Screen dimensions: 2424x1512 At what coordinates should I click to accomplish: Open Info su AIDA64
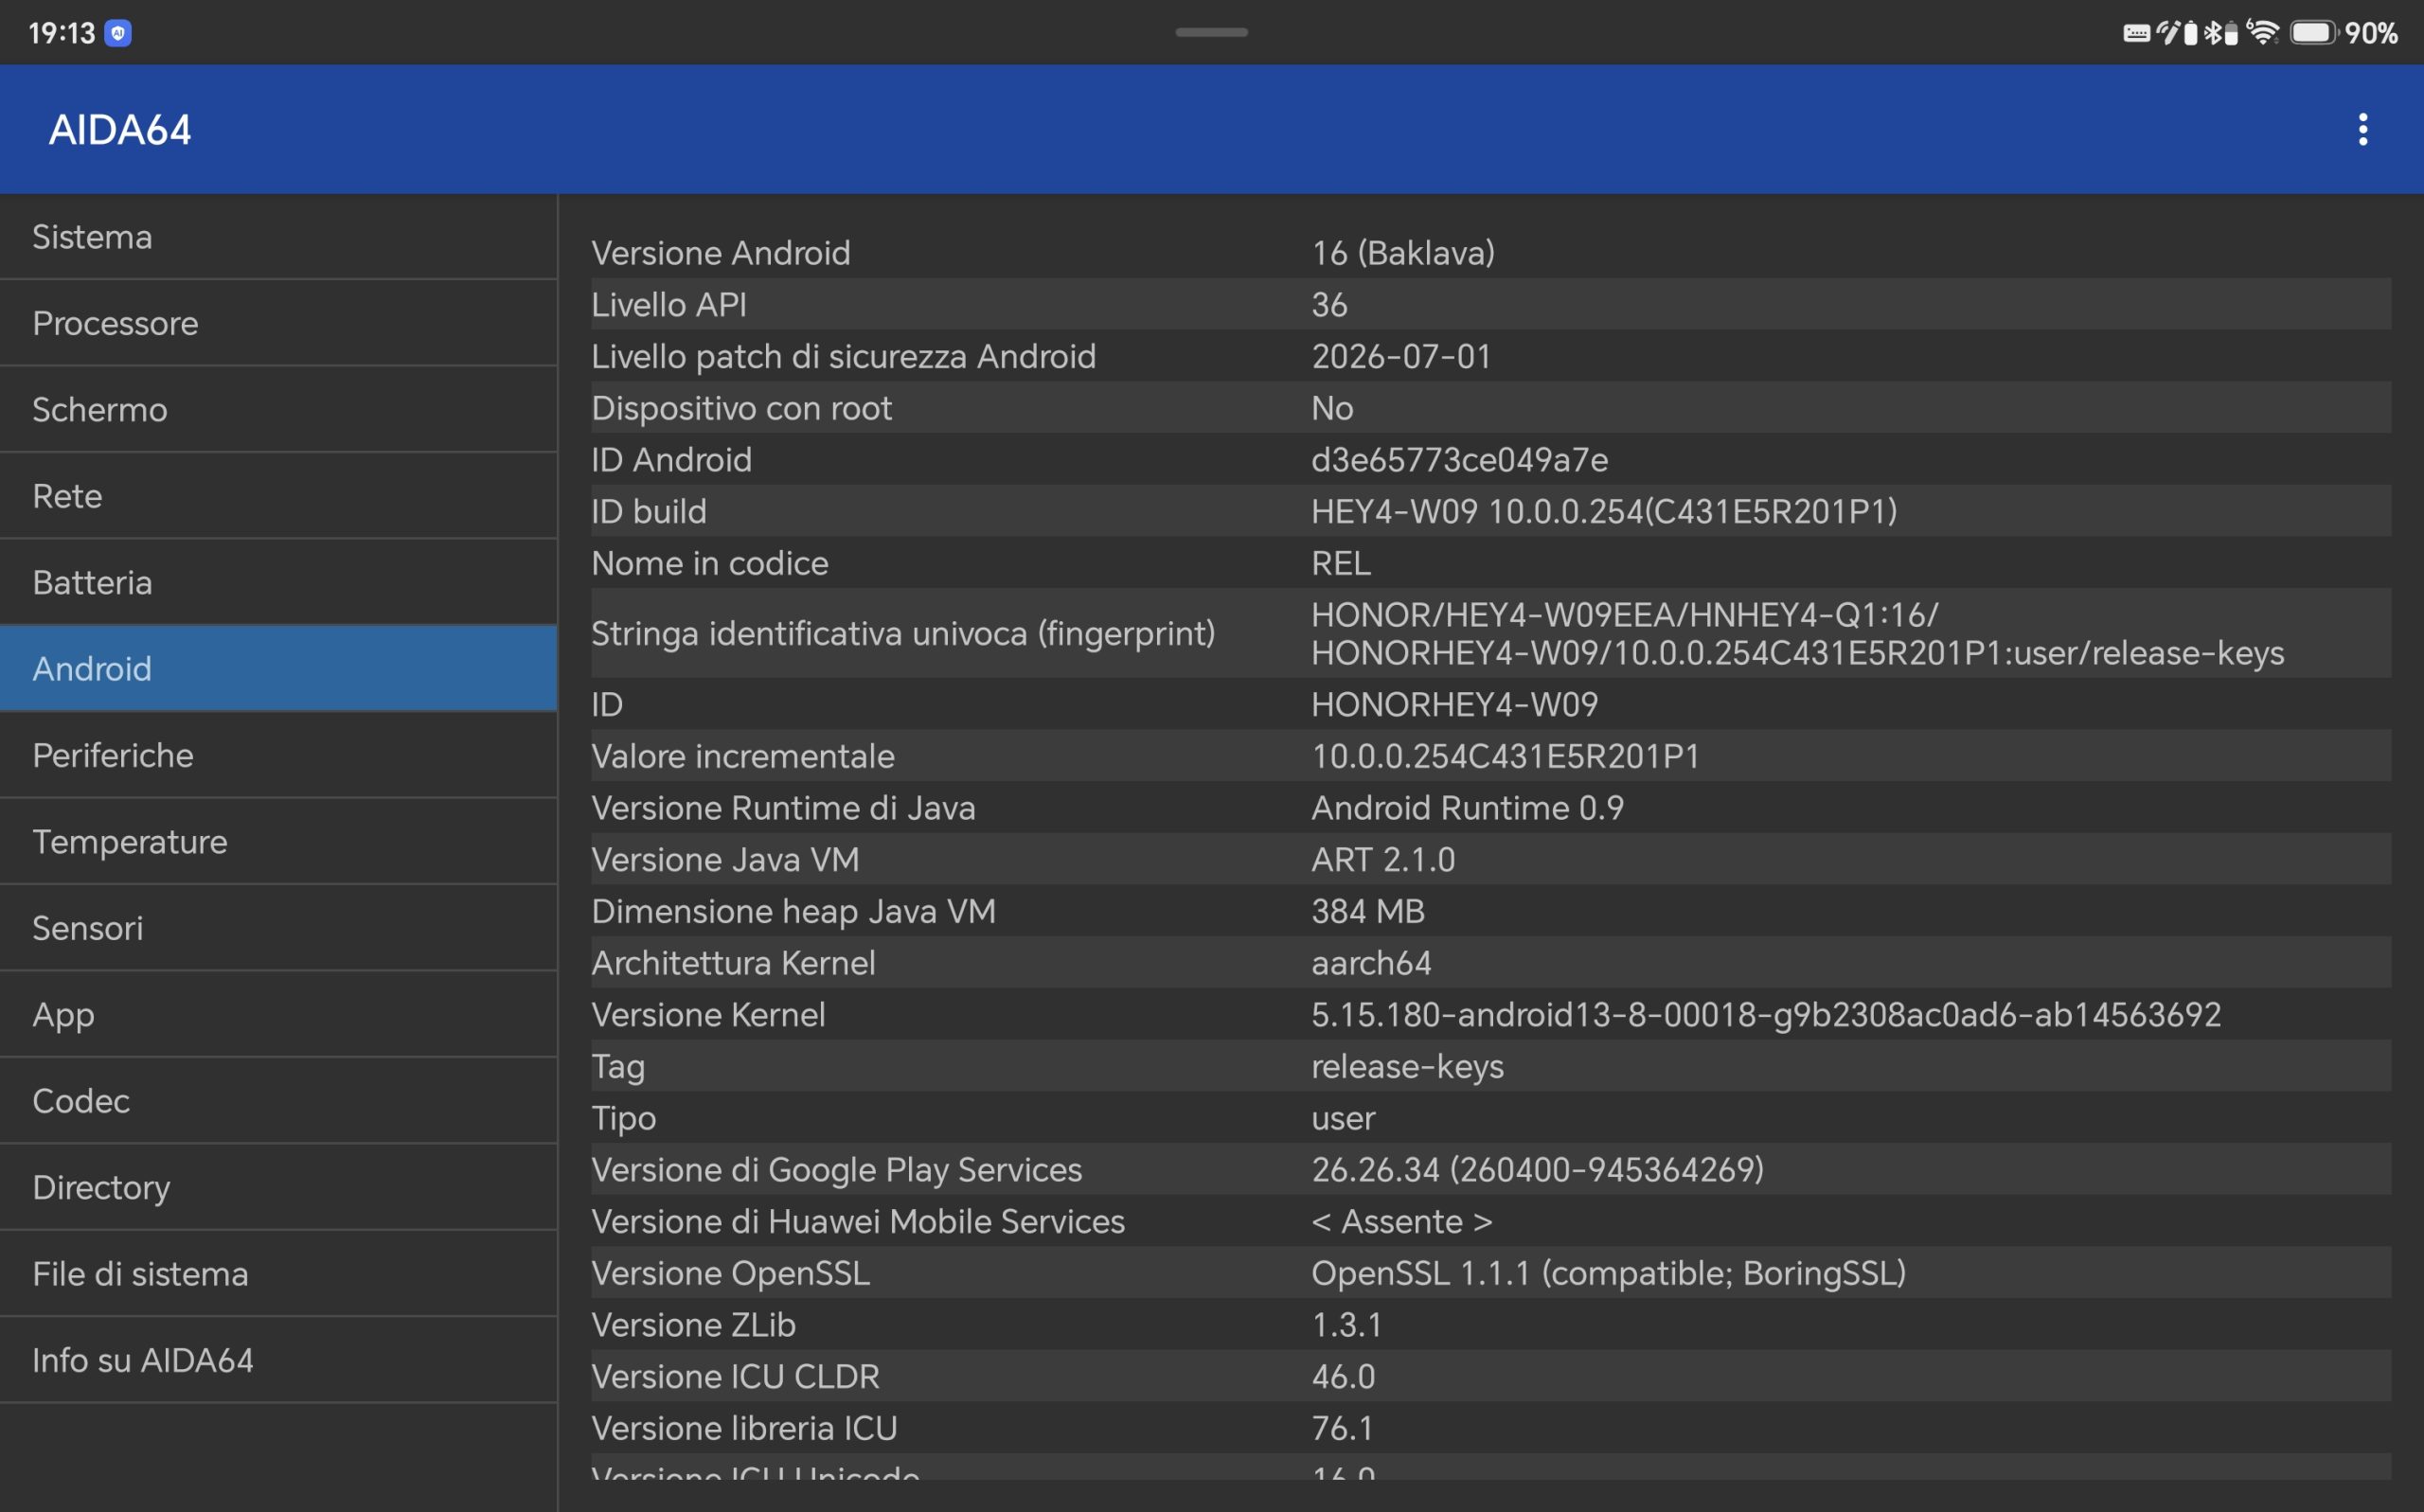coord(278,1360)
